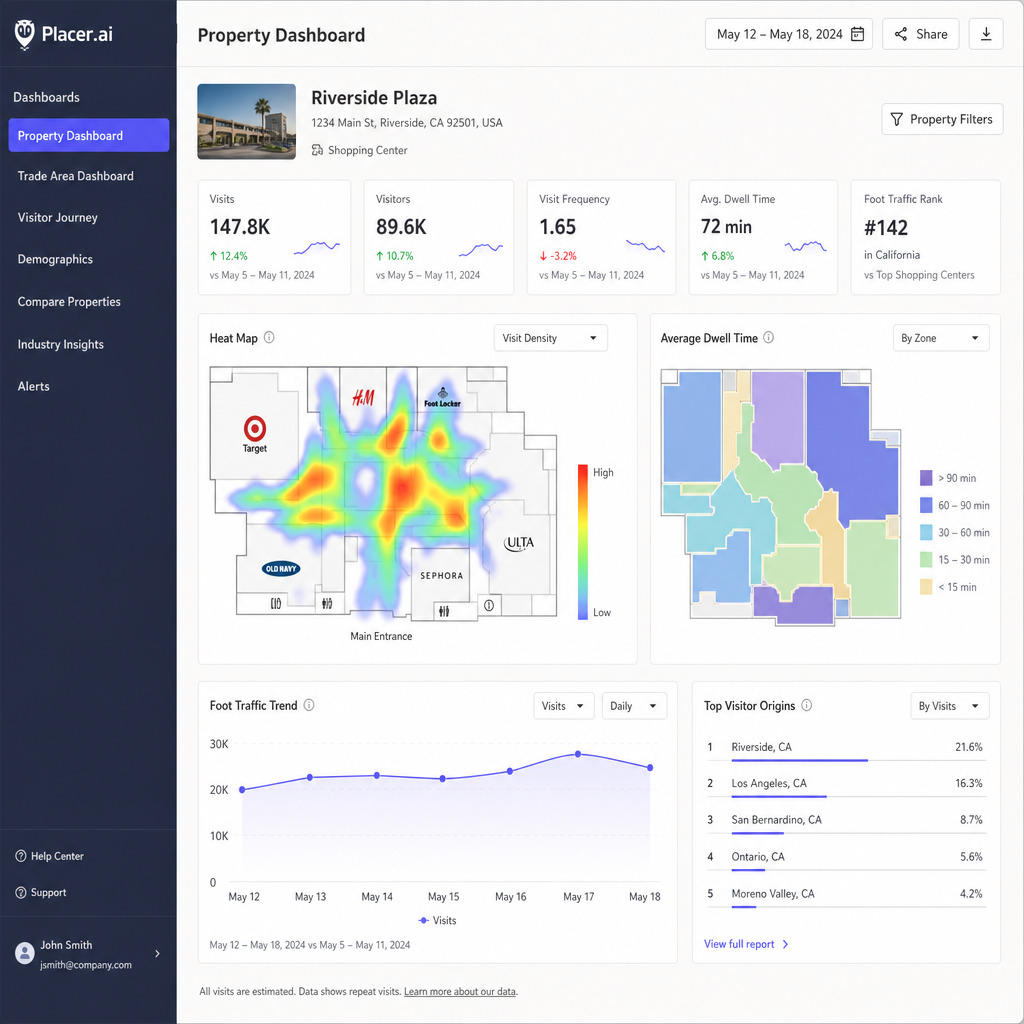Click the Placer.ai logo
This screenshot has width=1024, height=1024.
[63, 34]
